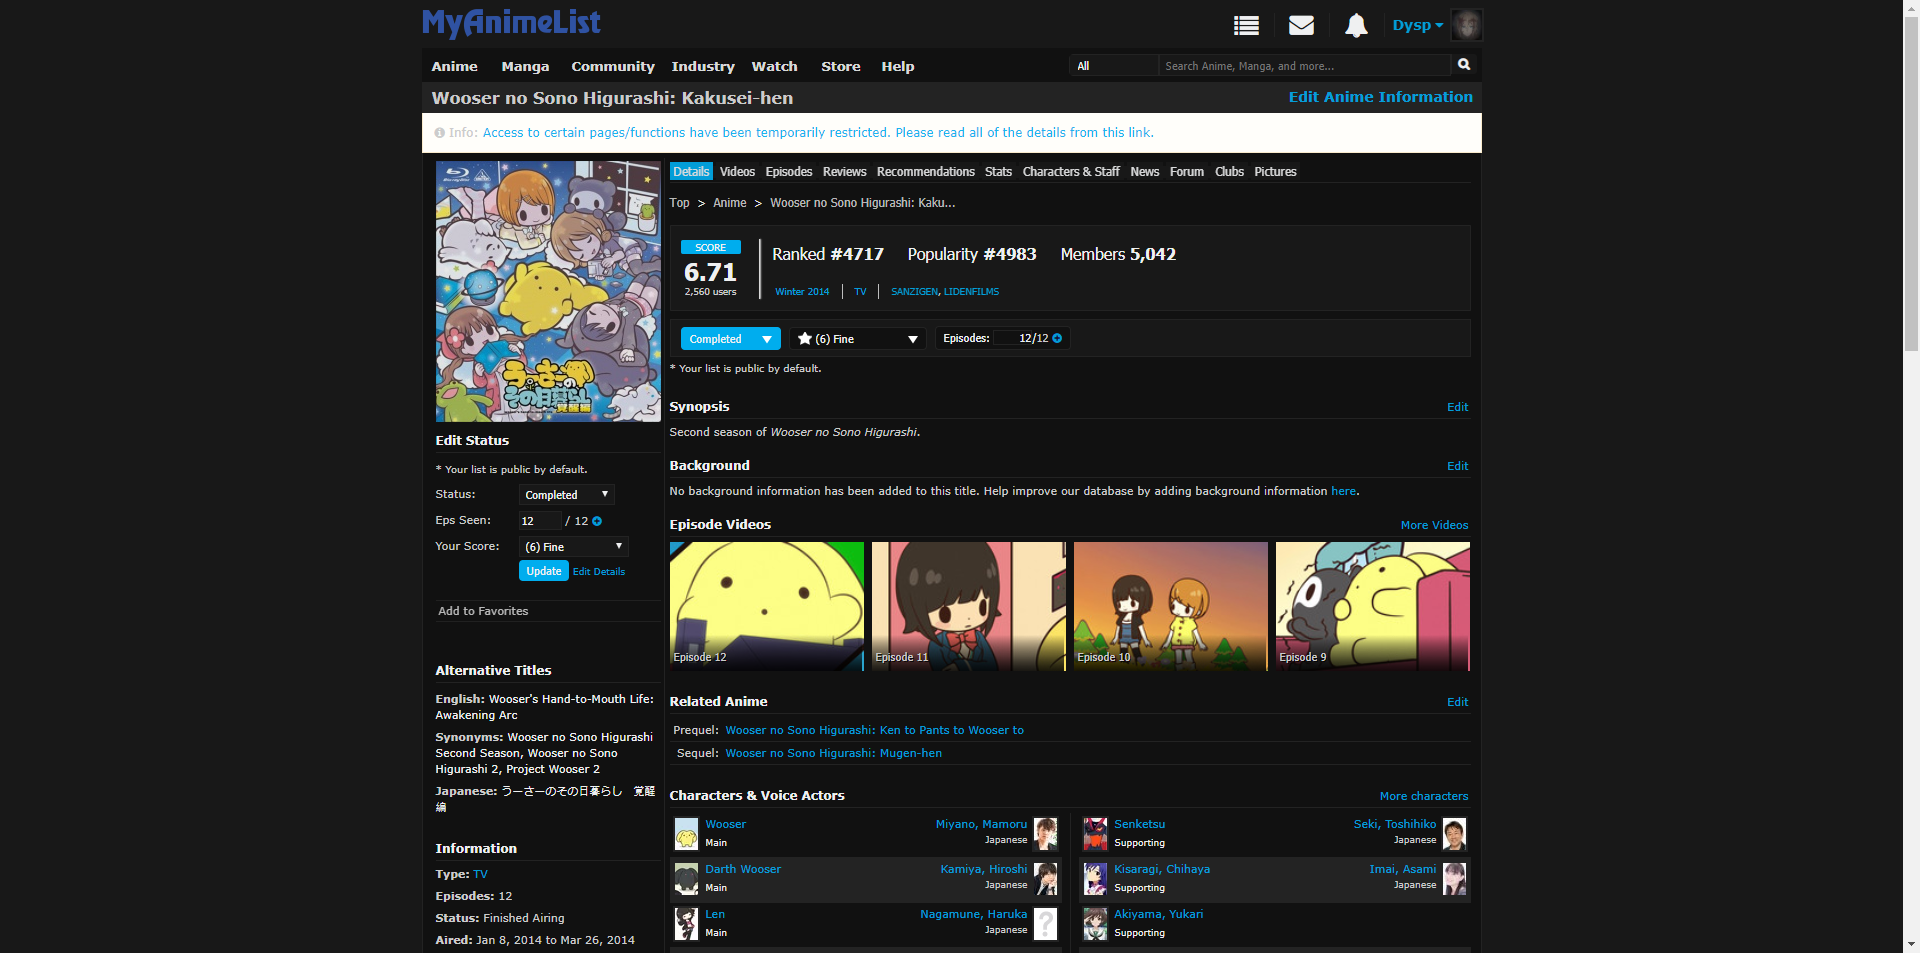Click the SANZIGEN studio link

point(914,292)
